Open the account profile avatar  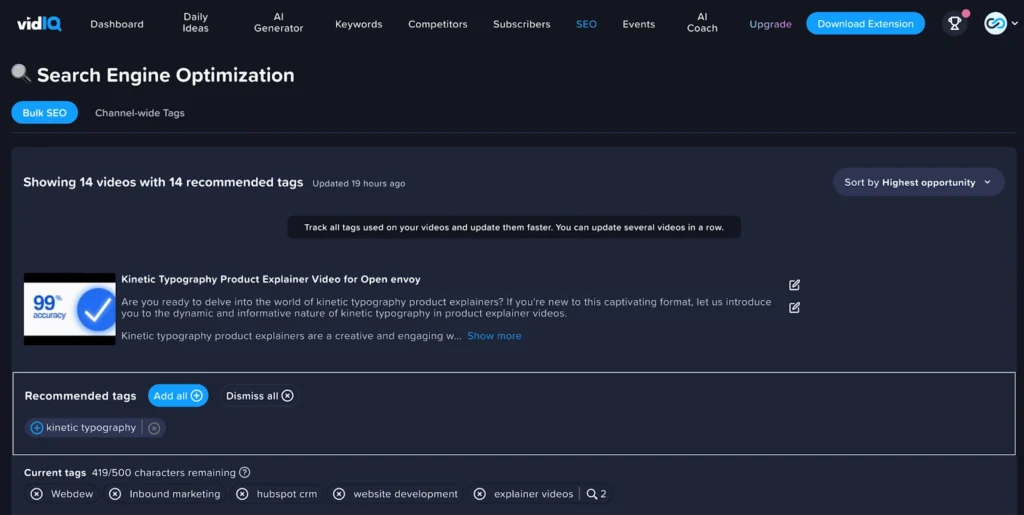coord(995,24)
